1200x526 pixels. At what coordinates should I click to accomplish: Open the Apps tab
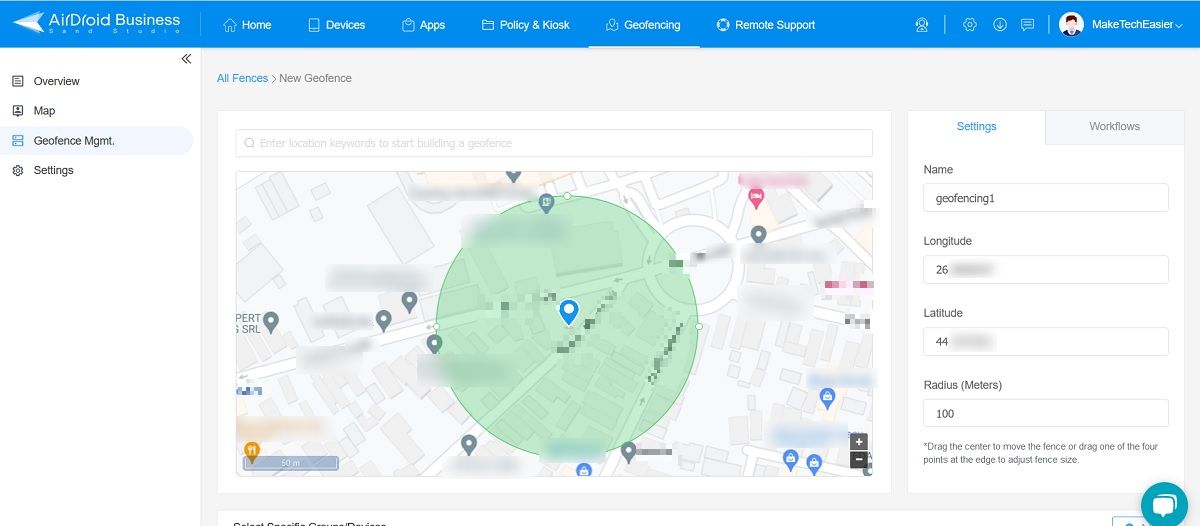[x=423, y=25]
